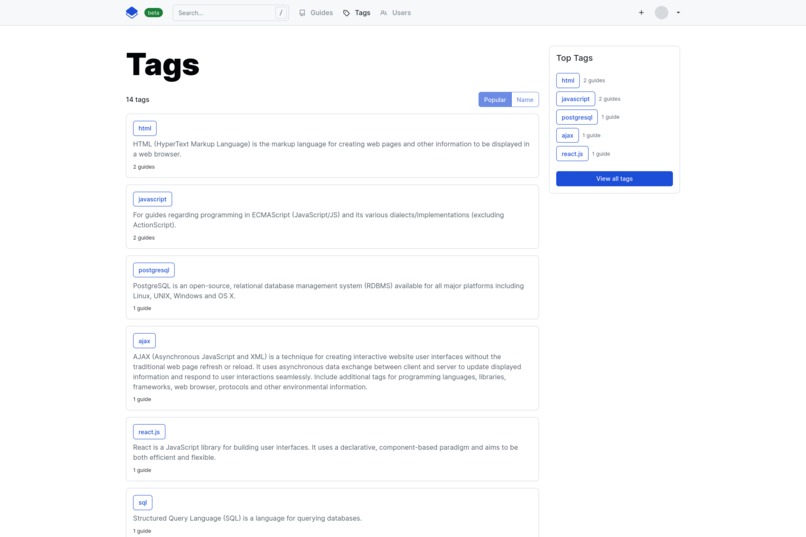Open the sql tag in main list
Screen dimensions: 806x537
(143, 503)
